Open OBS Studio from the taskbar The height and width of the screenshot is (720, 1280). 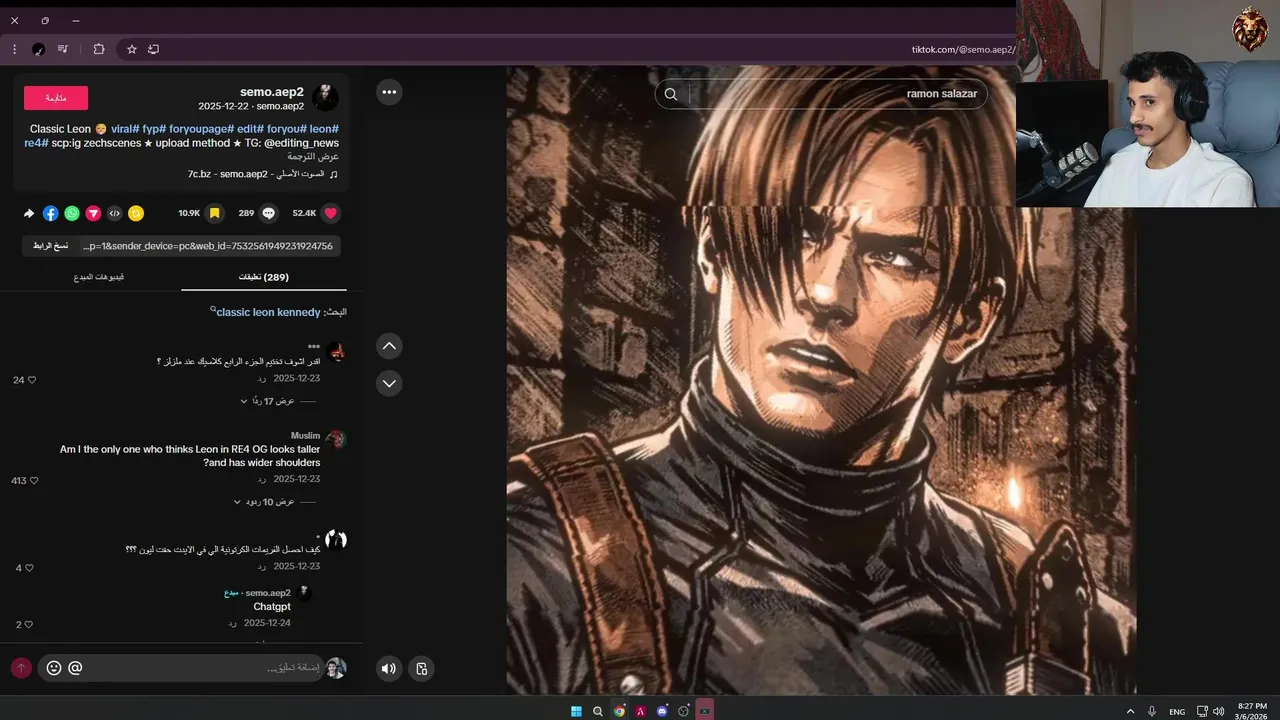[684, 711]
